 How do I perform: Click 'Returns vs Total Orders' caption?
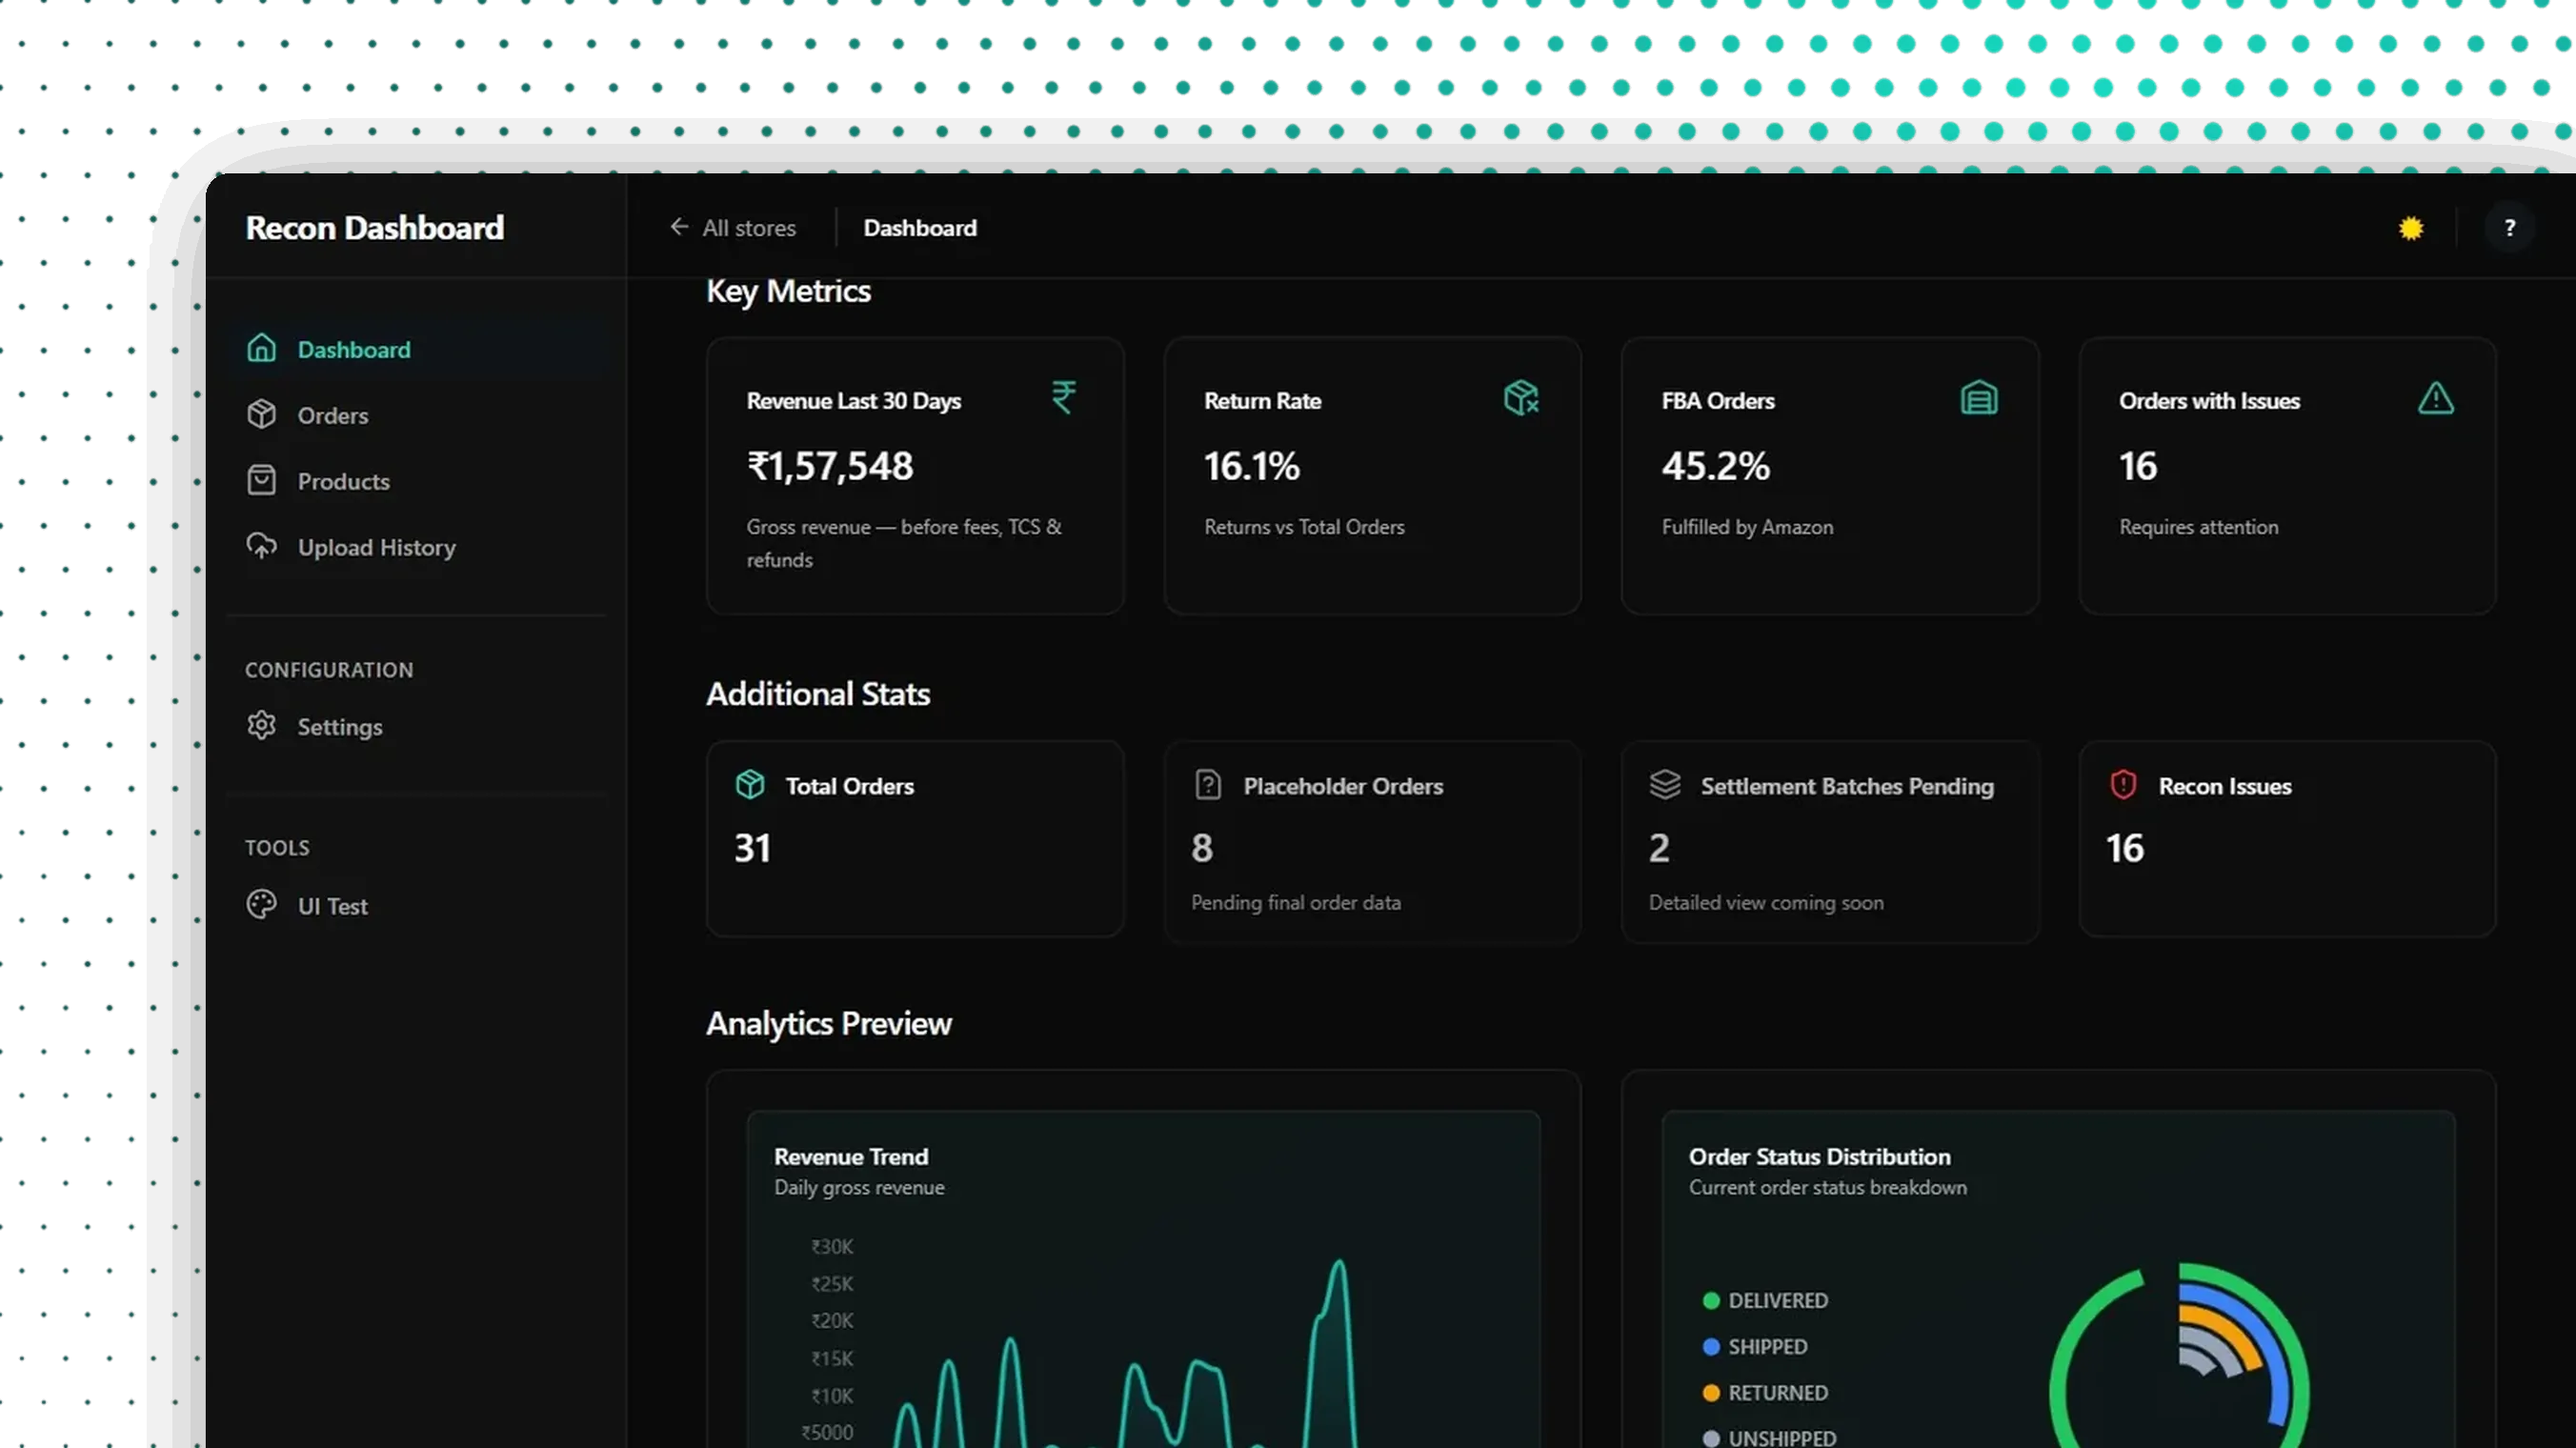pos(1304,527)
